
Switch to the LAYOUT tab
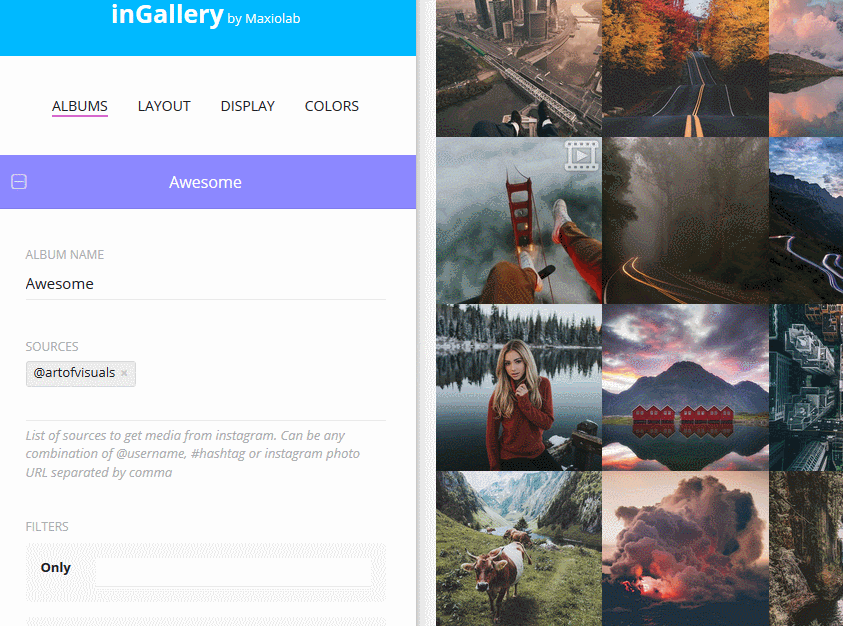point(164,106)
